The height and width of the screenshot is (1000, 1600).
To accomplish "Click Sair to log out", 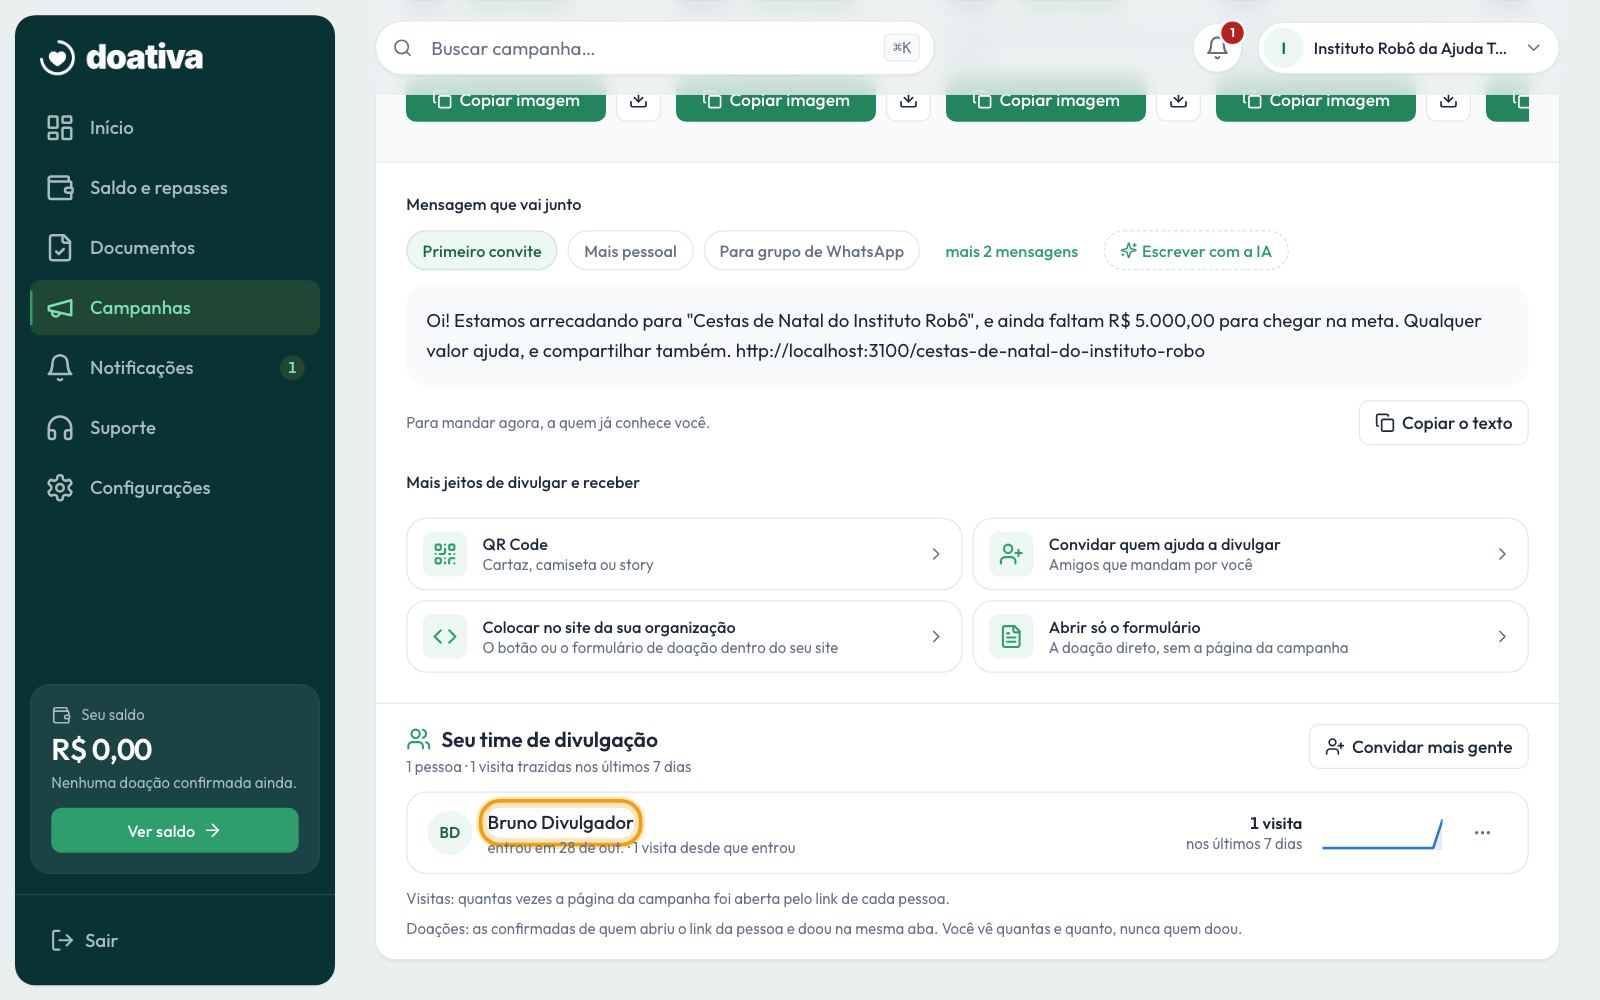I will (85, 941).
